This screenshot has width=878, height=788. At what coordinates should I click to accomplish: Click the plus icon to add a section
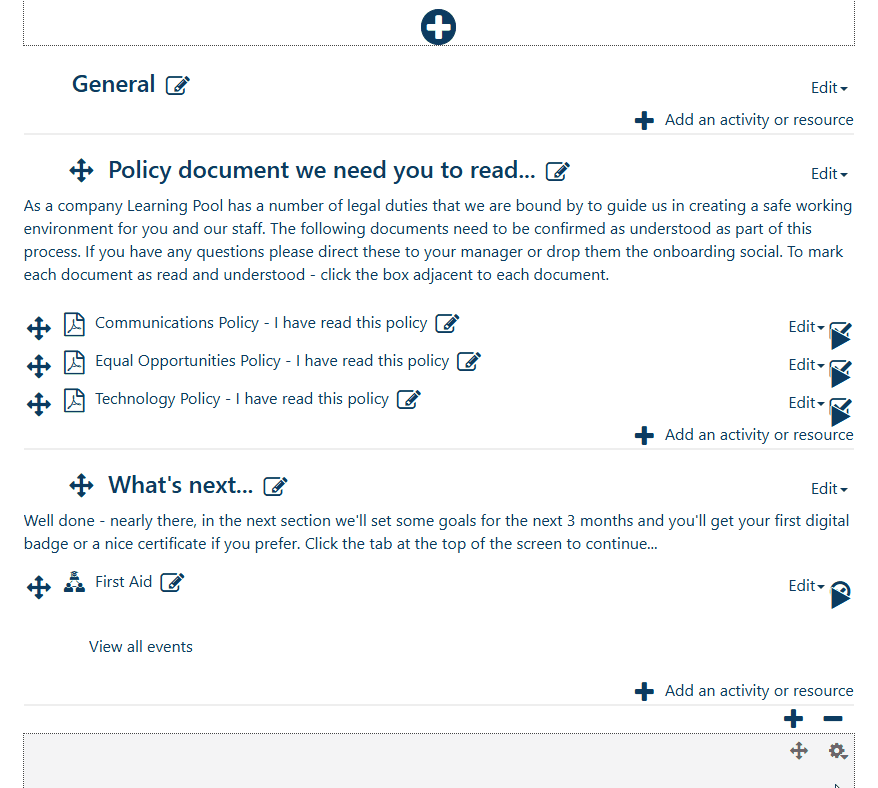click(793, 718)
